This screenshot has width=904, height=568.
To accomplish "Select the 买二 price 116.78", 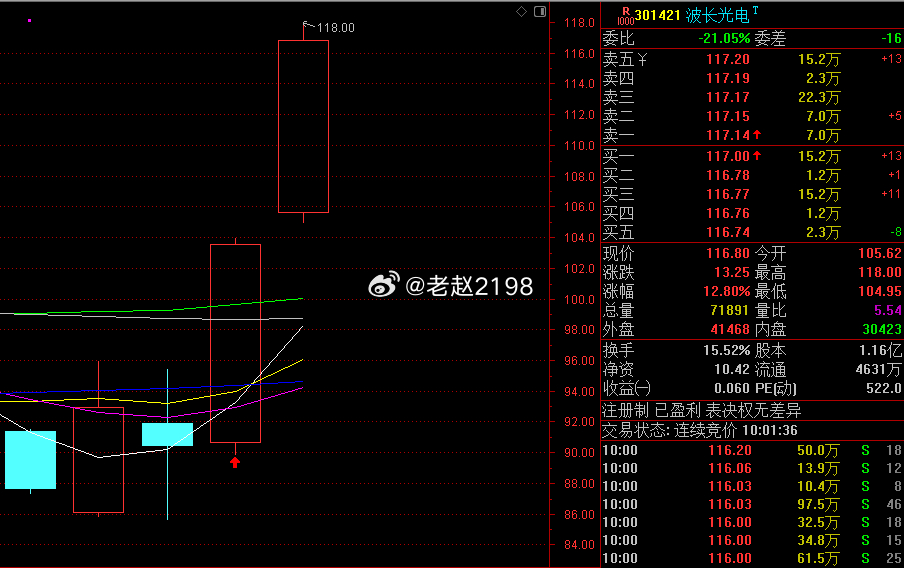I will (x=728, y=175).
